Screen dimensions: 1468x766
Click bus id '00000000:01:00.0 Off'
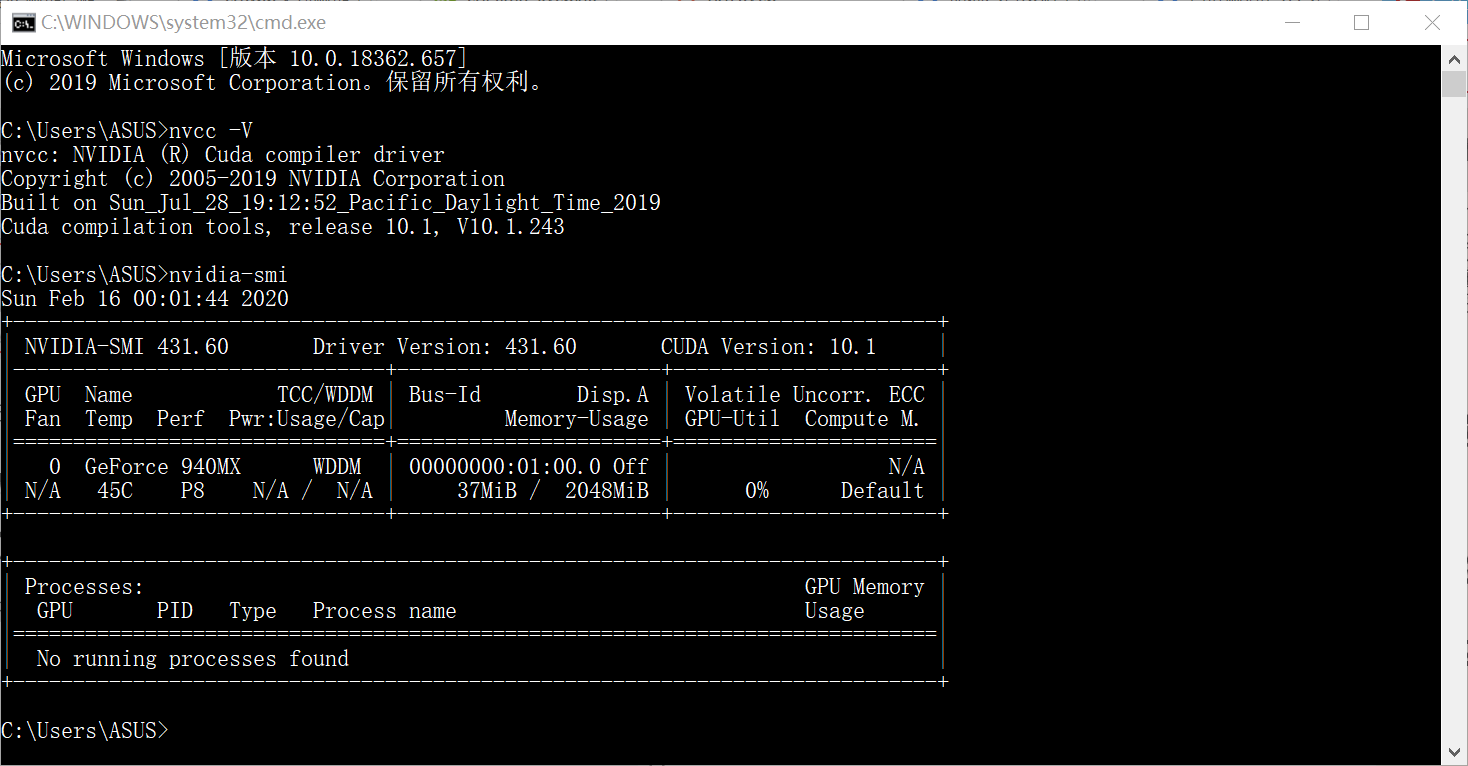pyautogui.click(x=529, y=467)
